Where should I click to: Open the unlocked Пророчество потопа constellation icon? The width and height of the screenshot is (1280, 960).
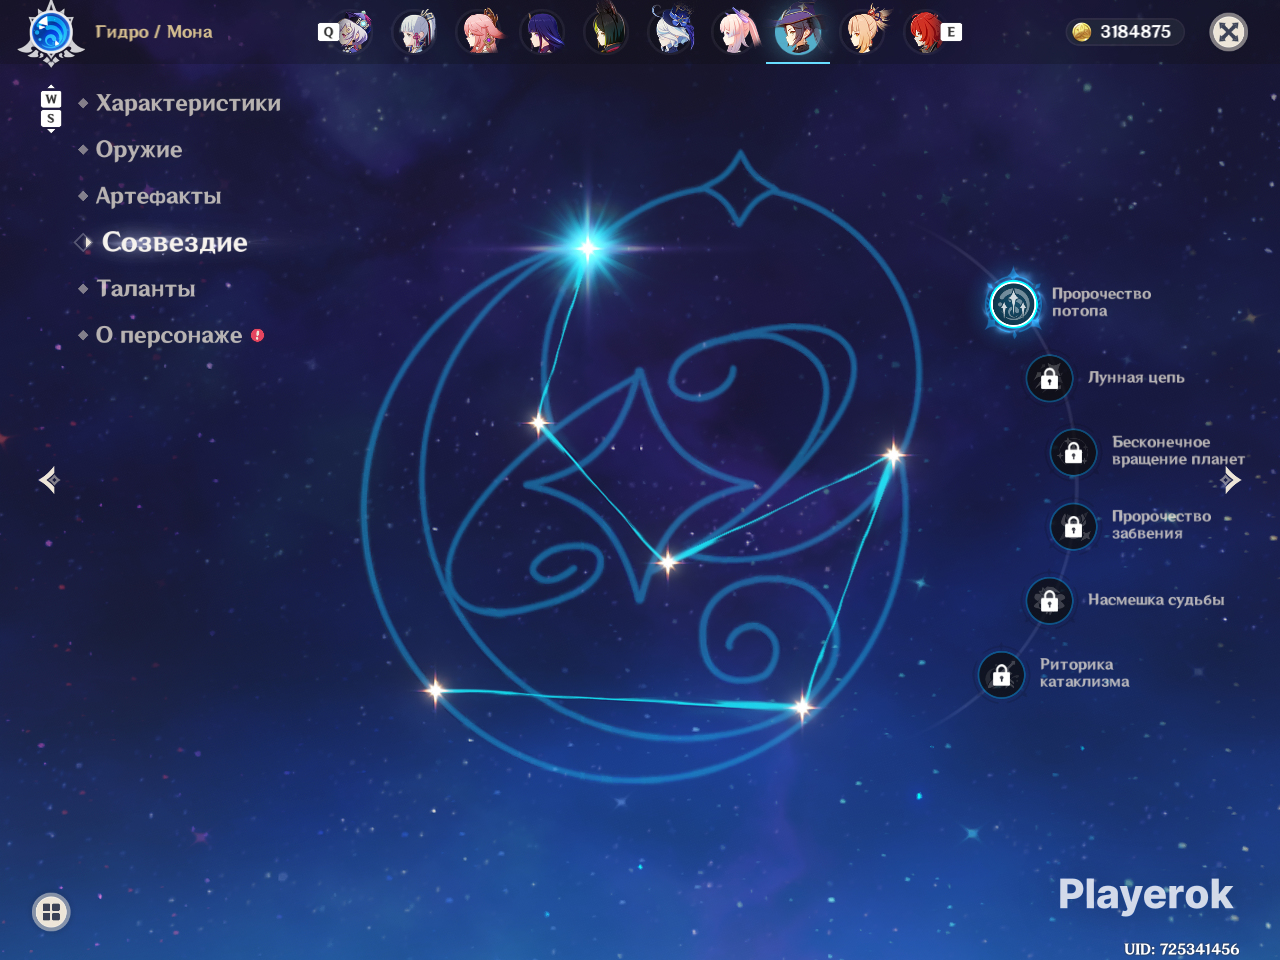[x=1013, y=303]
